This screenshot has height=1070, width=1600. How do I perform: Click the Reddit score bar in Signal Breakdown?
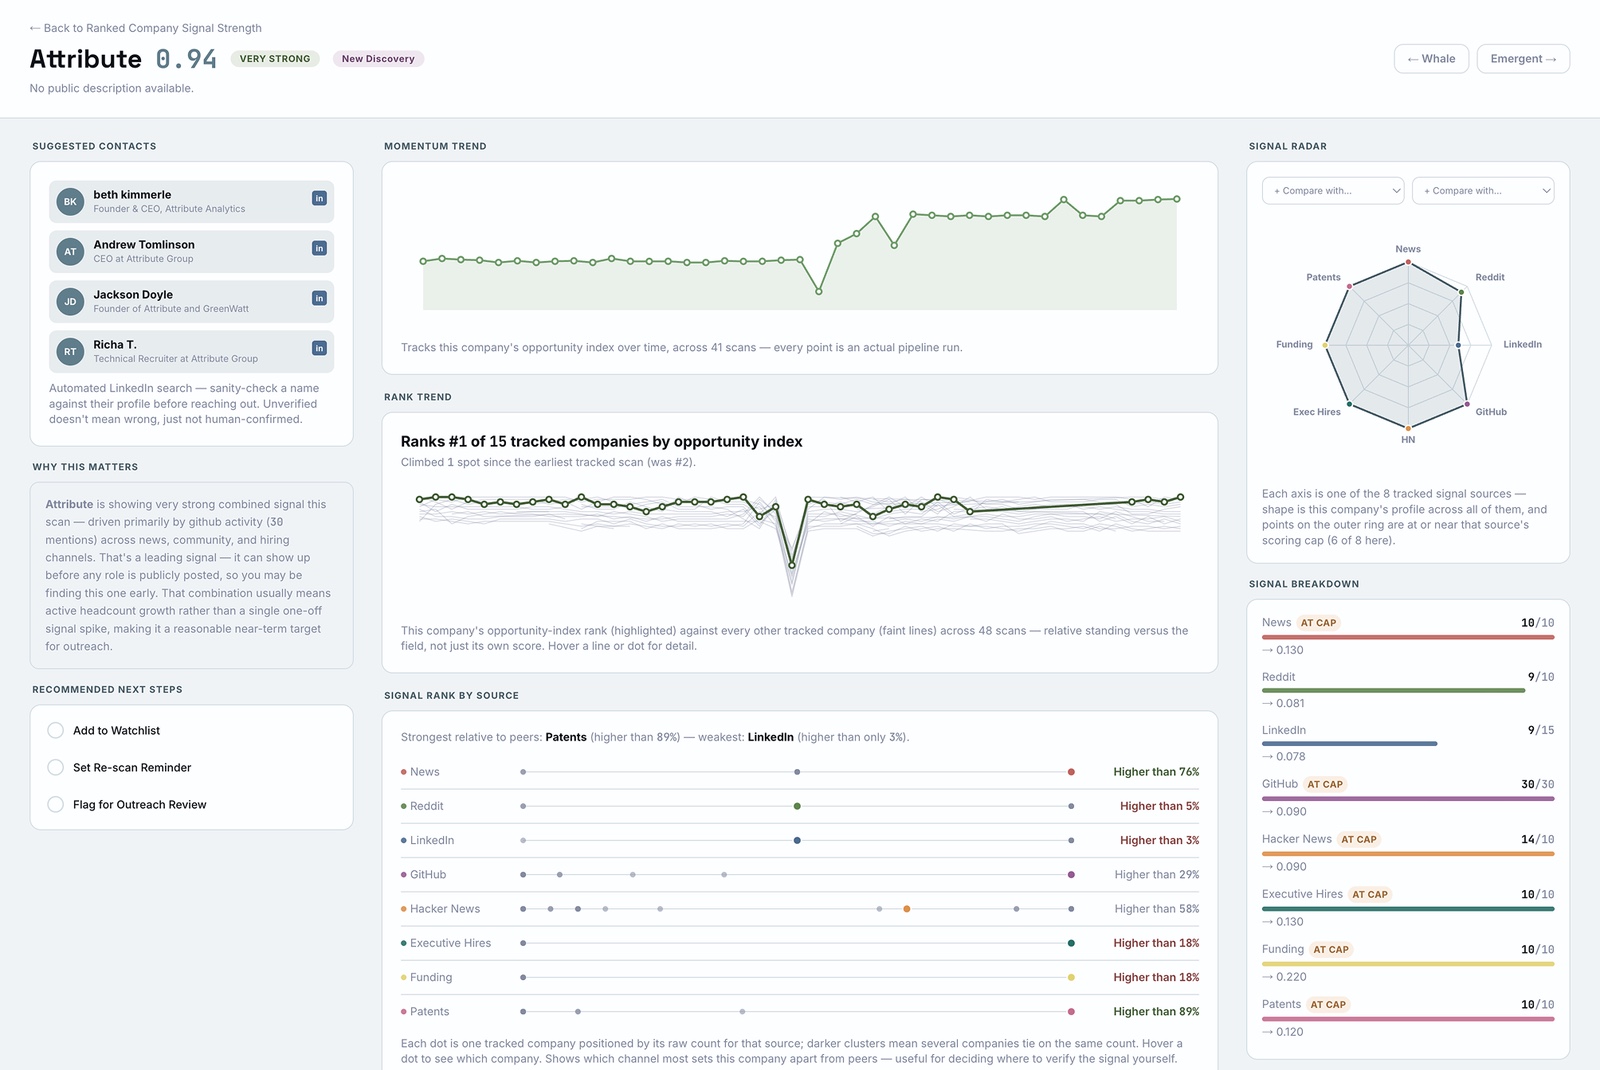[x=1394, y=691]
